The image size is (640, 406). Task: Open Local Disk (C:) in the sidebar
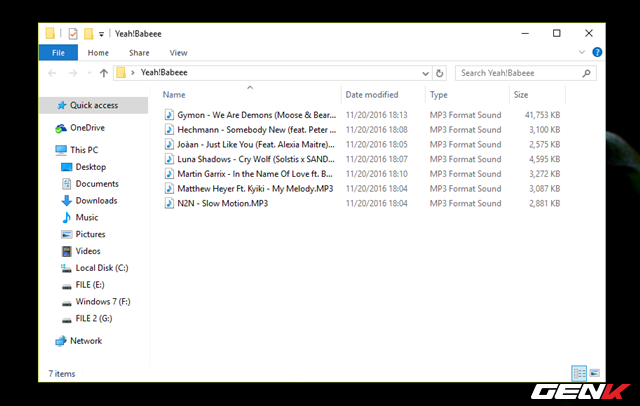pos(102,268)
